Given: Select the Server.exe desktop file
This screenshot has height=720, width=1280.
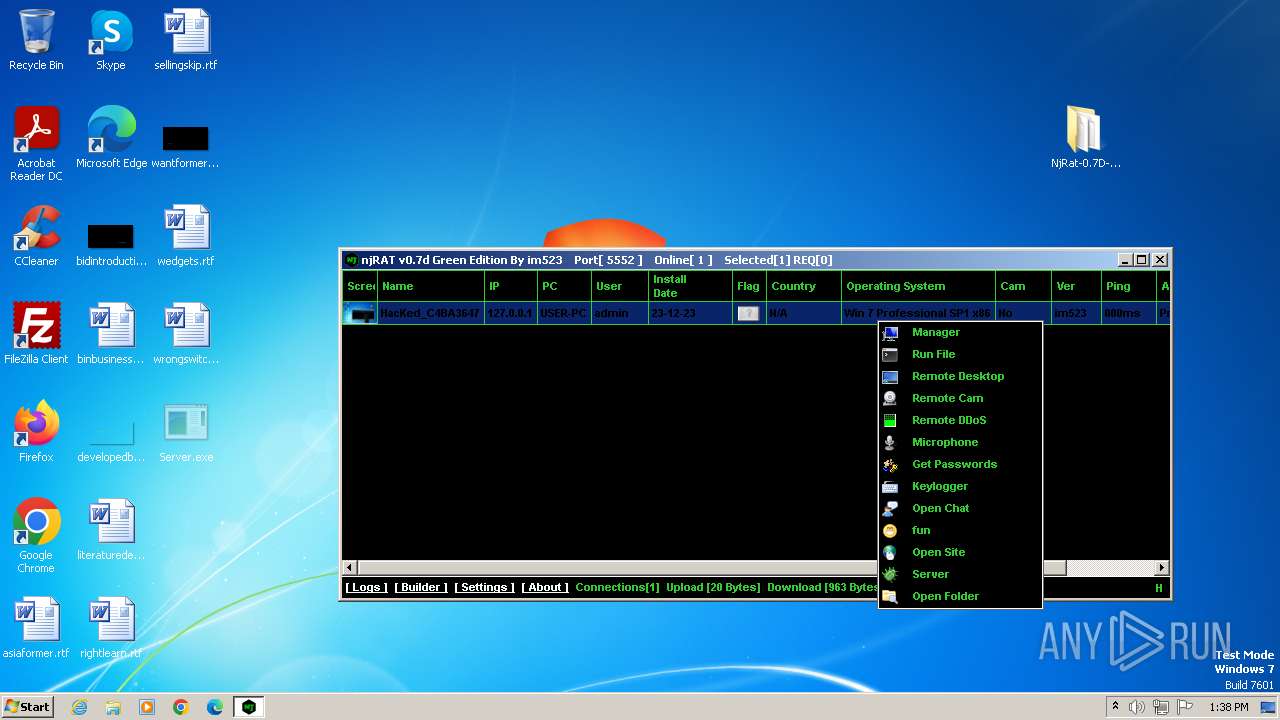Looking at the screenshot, I should pos(186,433).
